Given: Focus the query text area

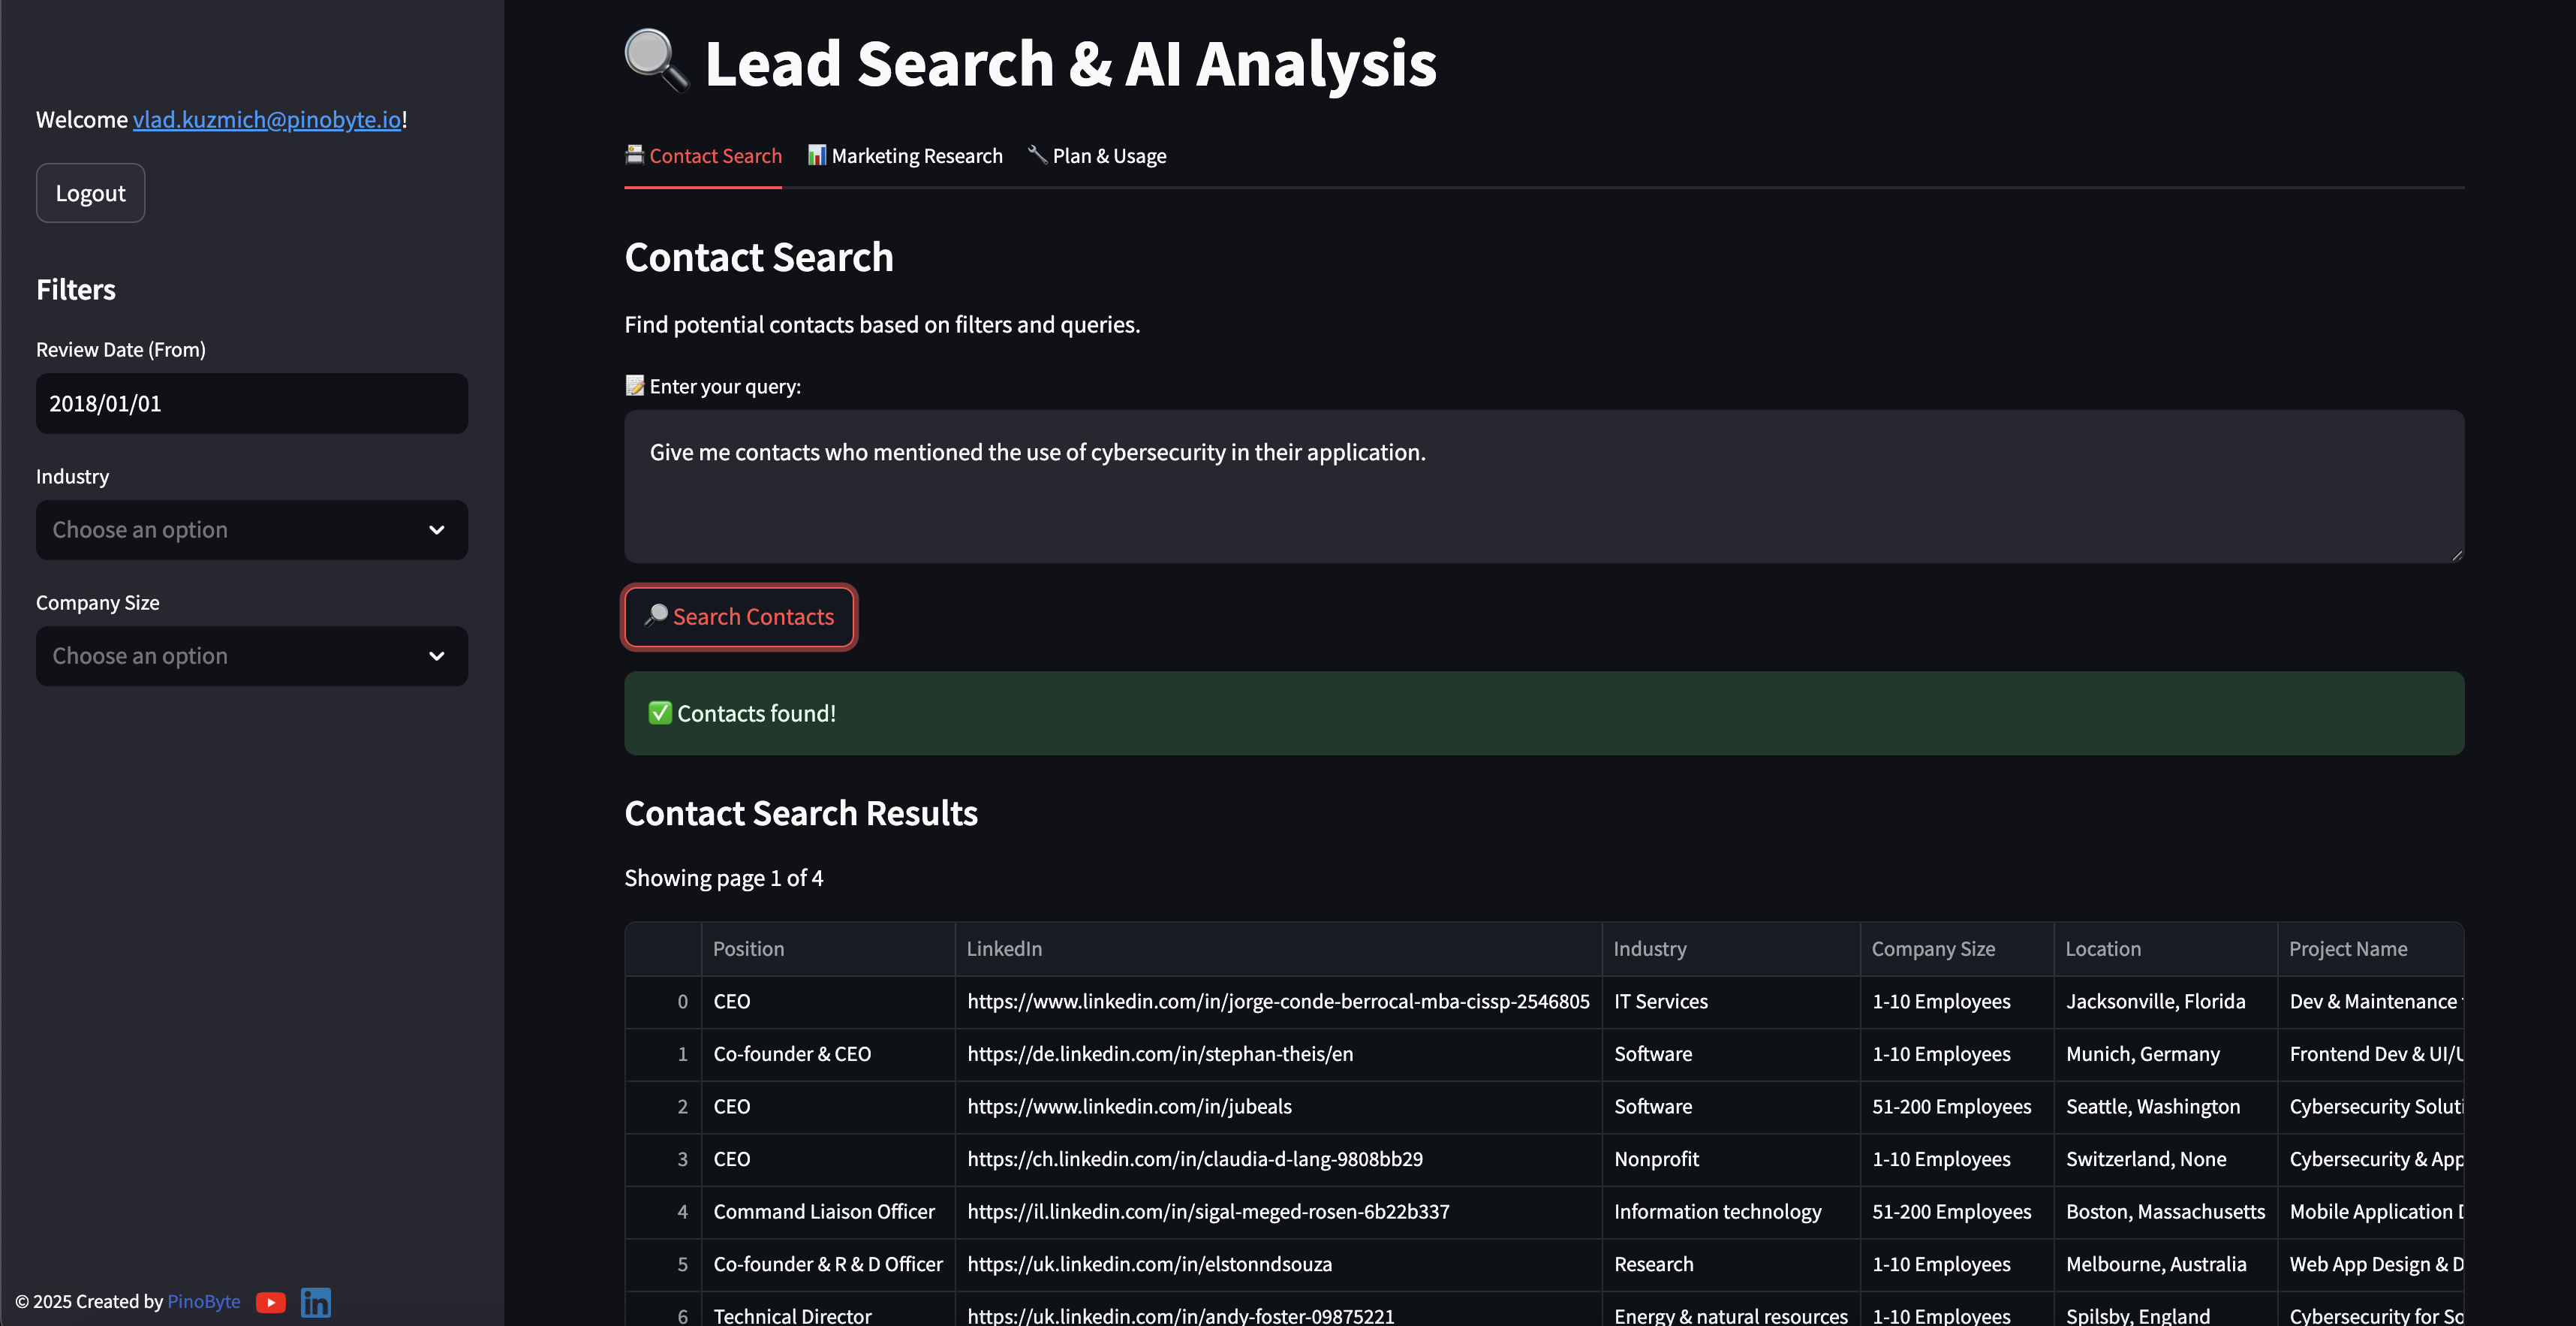Looking at the screenshot, I should [x=1543, y=486].
